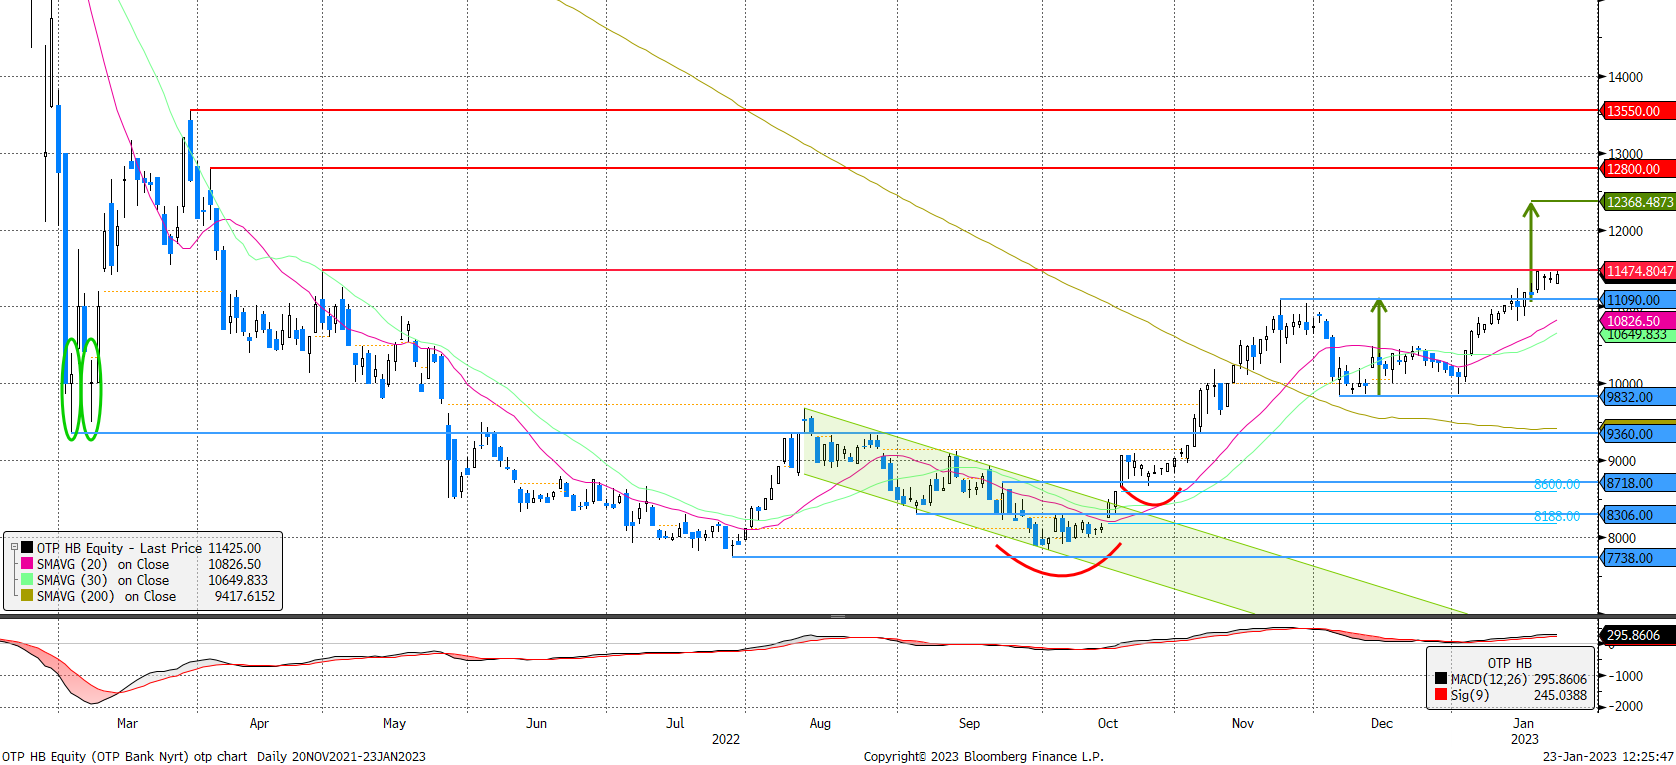
Task: Click the red 13550.00 price label
Action: click(x=1638, y=111)
